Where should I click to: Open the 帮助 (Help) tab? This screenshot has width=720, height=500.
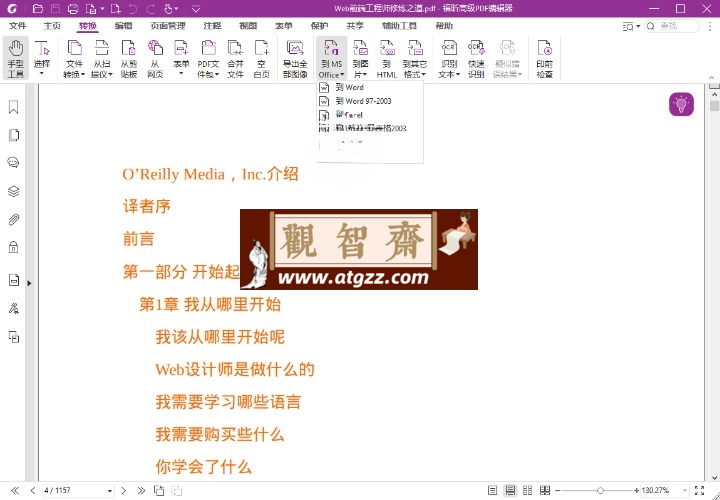pos(444,26)
